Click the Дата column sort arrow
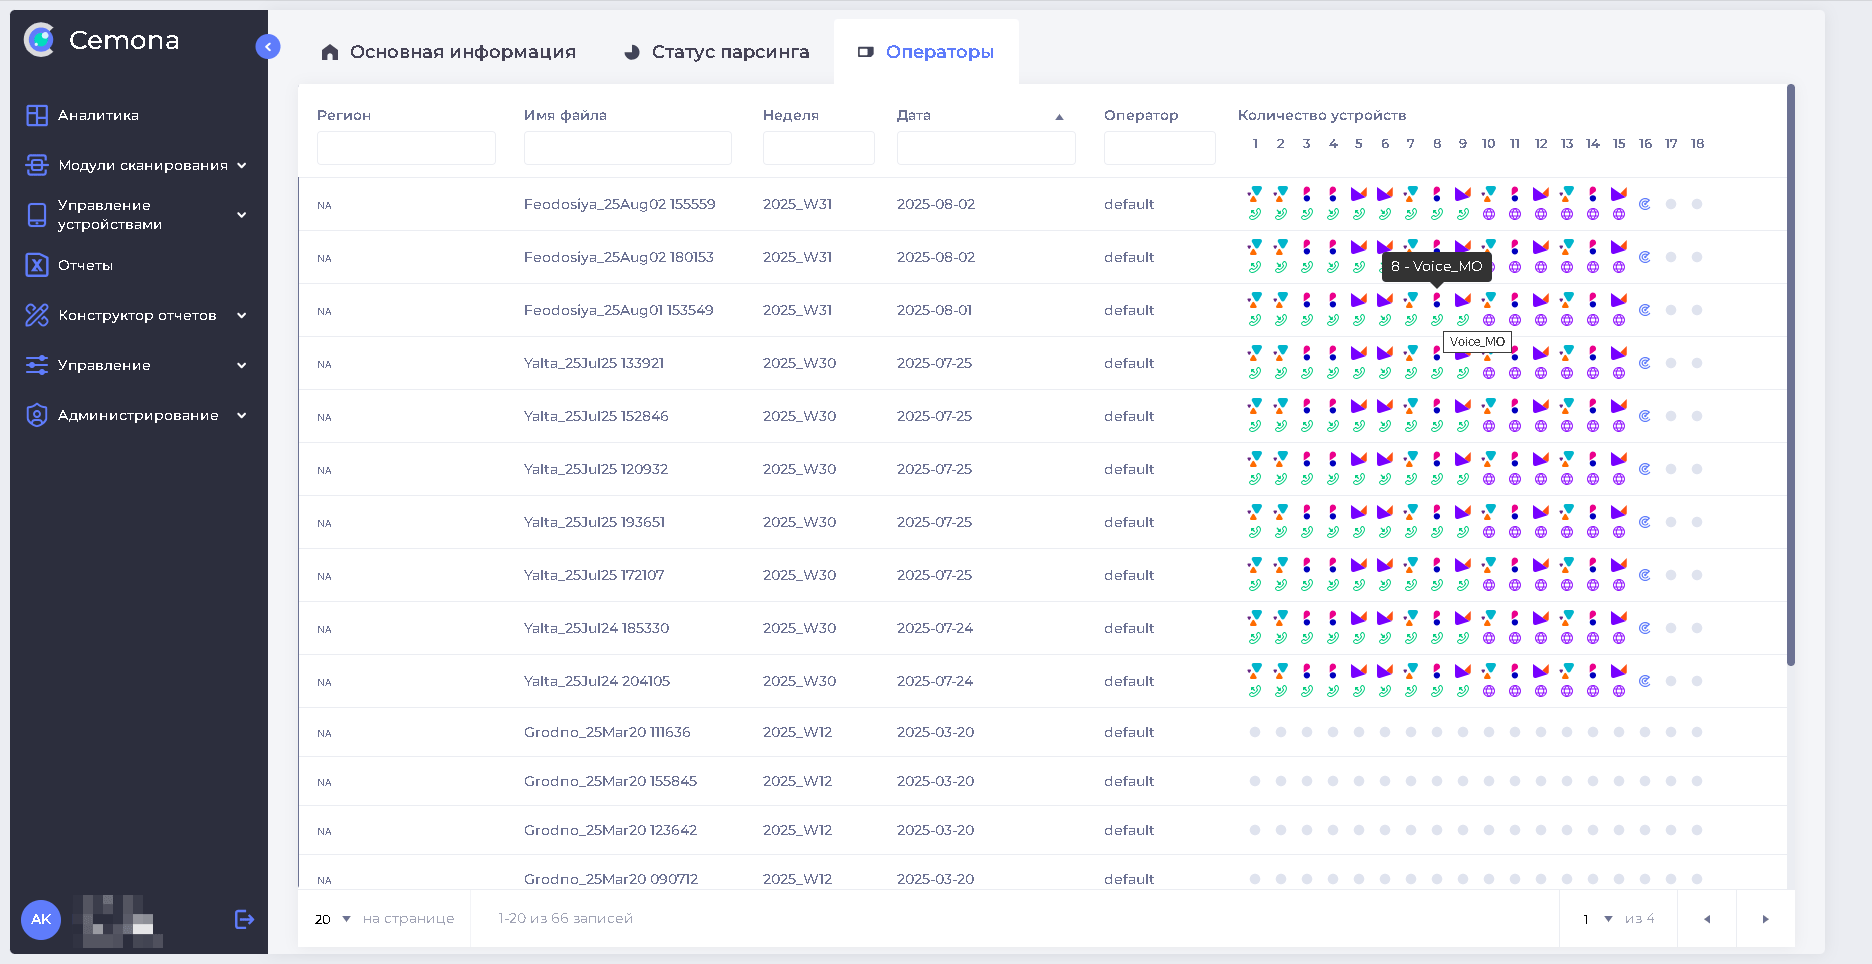Screen dimensions: 1872x964 [1059, 117]
